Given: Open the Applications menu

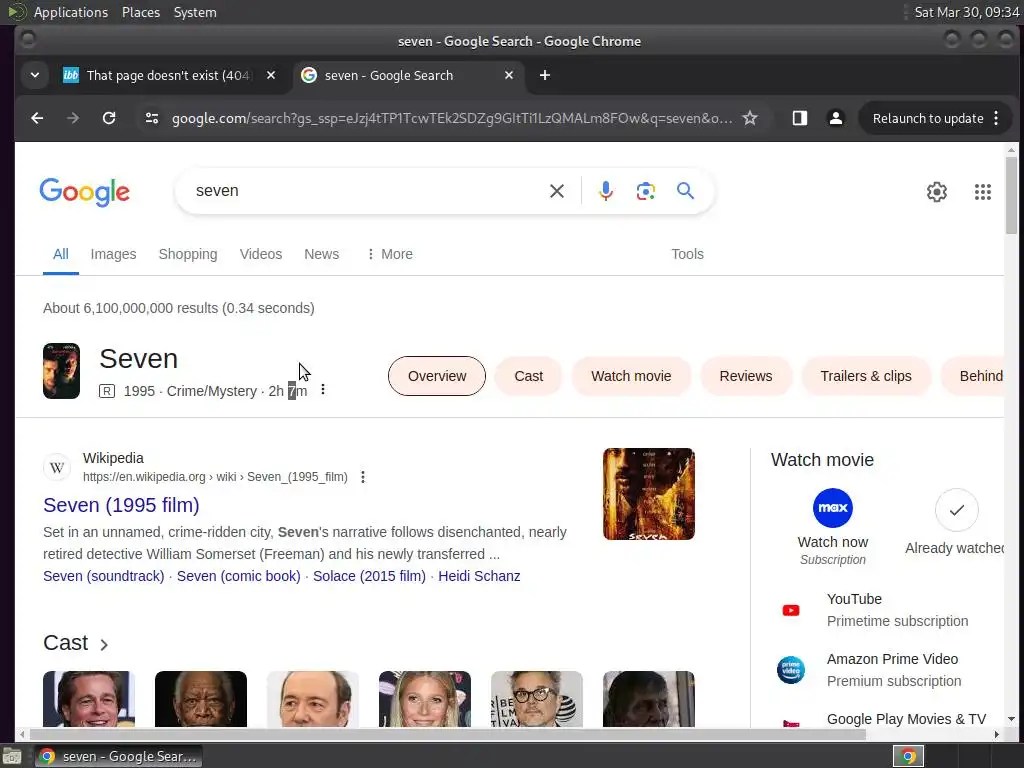Looking at the screenshot, I should pyautogui.click(x=71, y=12).
